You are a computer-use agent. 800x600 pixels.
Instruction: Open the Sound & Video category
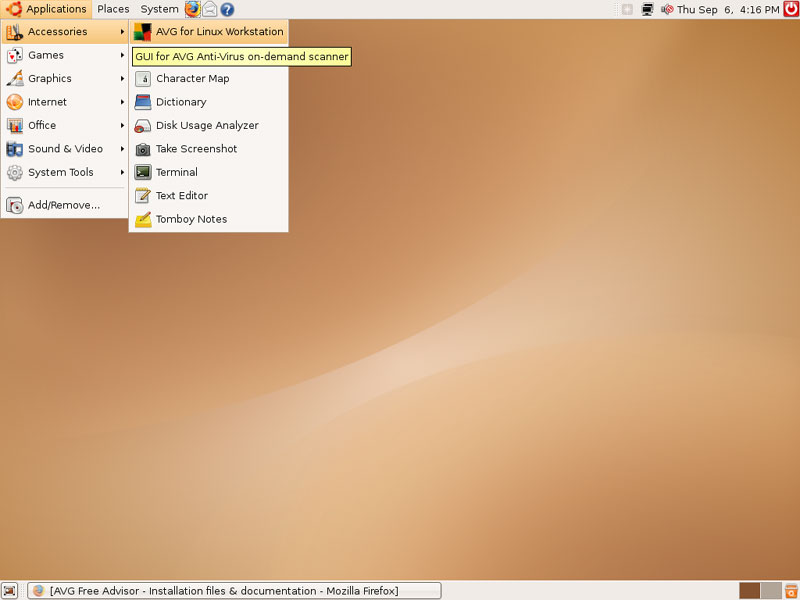click(65, 149)
